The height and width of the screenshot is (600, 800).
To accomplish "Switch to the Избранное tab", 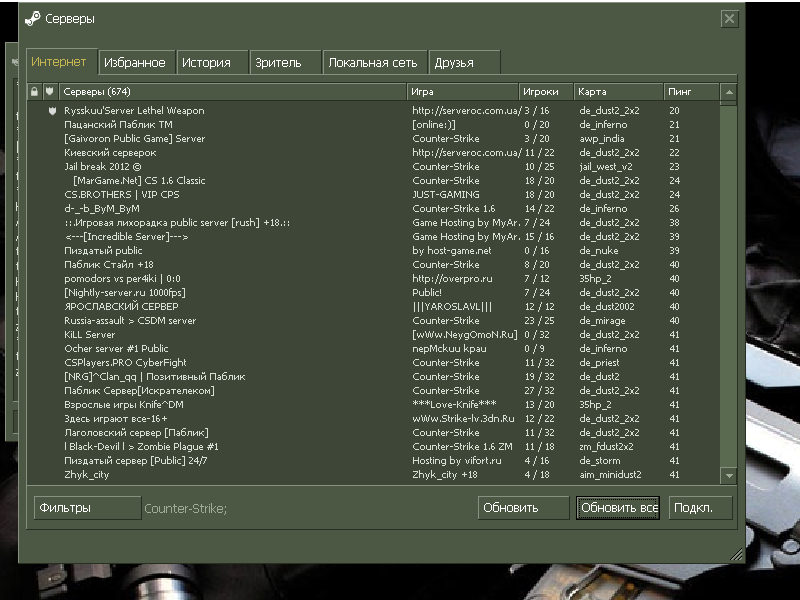I will point(137,63).
